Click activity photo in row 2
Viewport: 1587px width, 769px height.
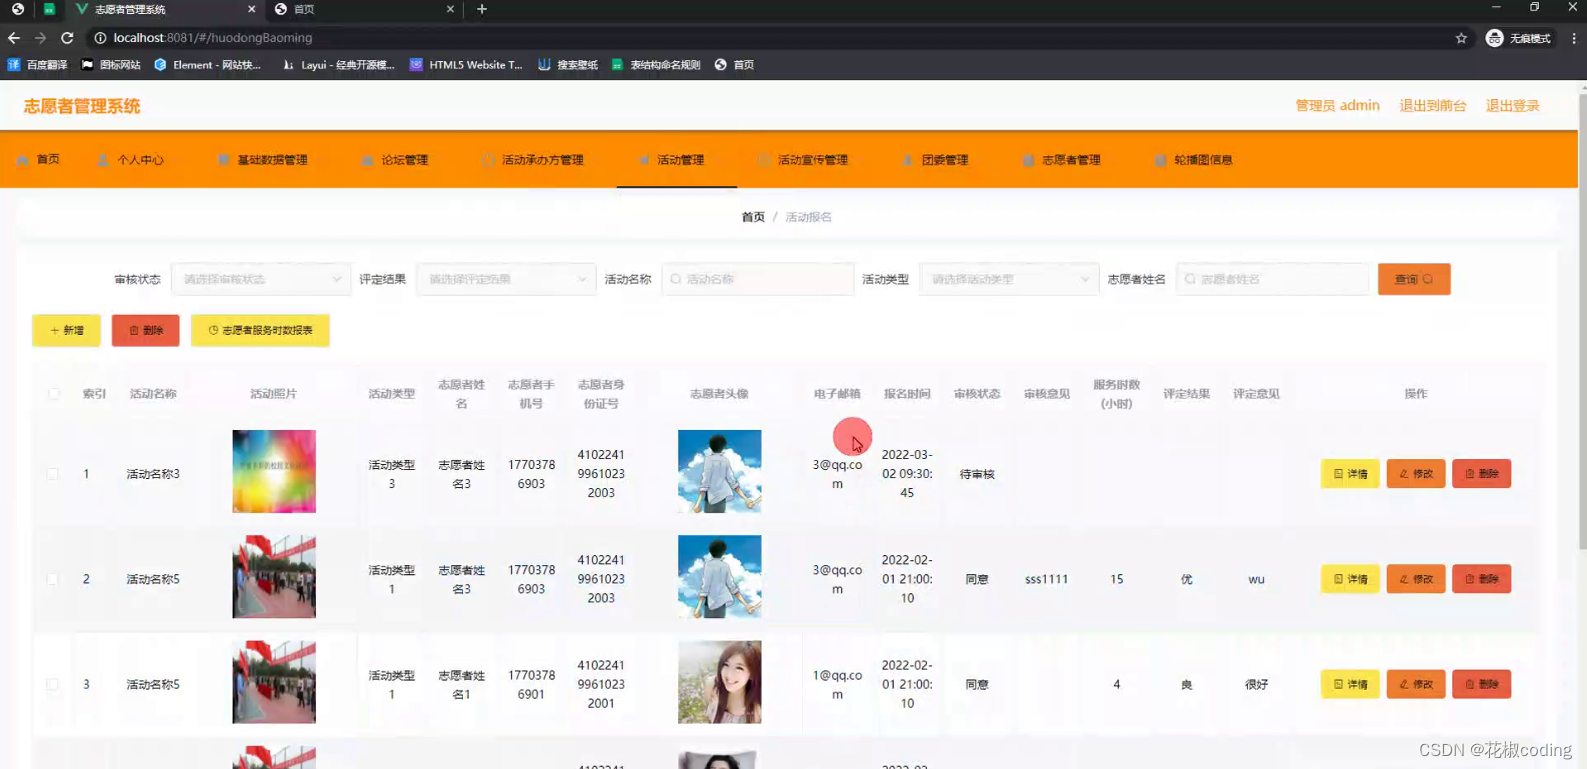coord(274,576)
